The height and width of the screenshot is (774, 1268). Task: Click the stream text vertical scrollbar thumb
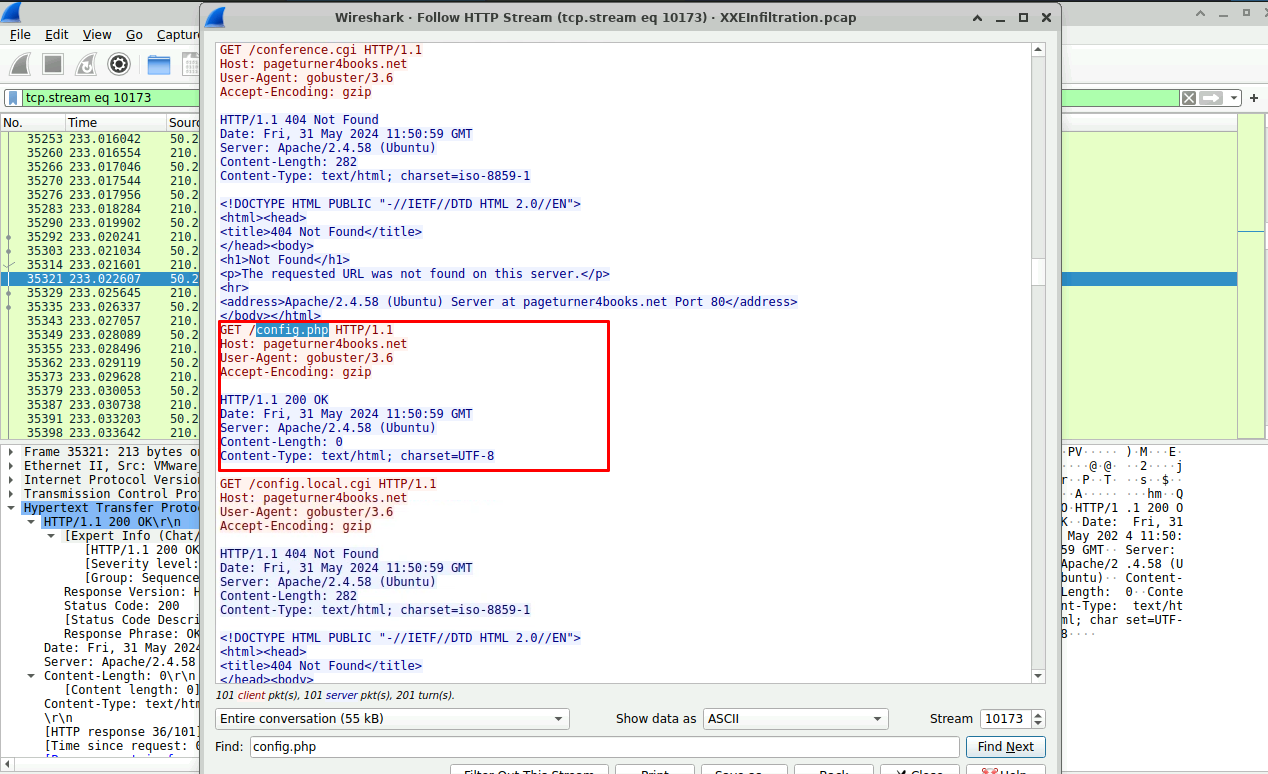[x=1038, y=272]
